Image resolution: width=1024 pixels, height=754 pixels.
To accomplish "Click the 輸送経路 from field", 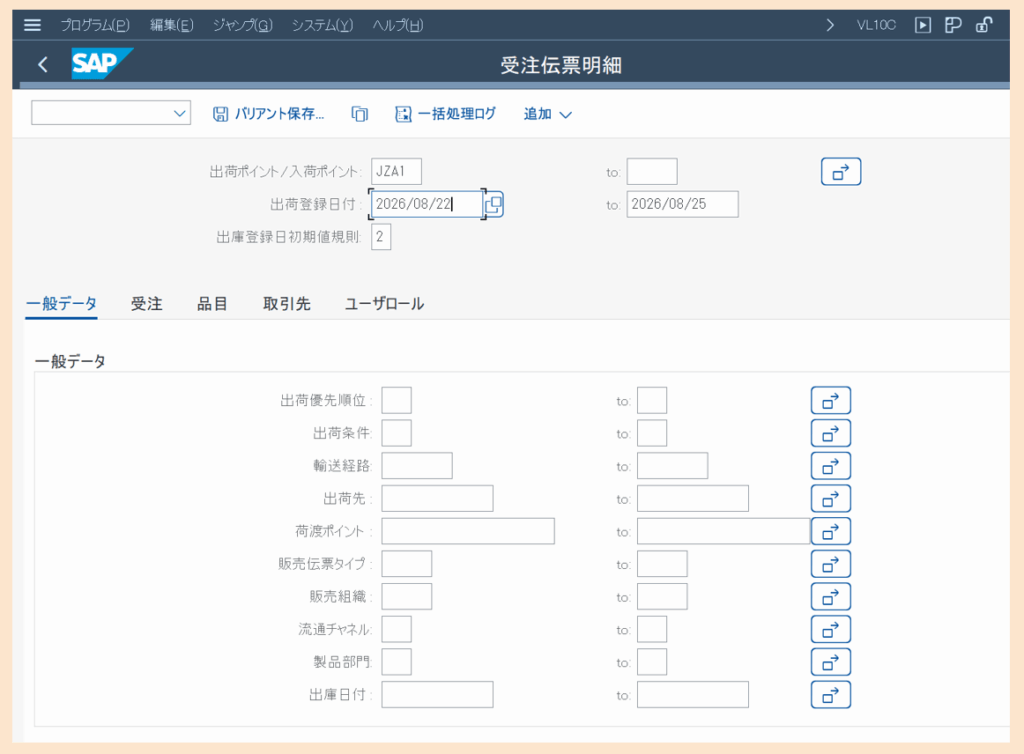I will coord(417,465).
